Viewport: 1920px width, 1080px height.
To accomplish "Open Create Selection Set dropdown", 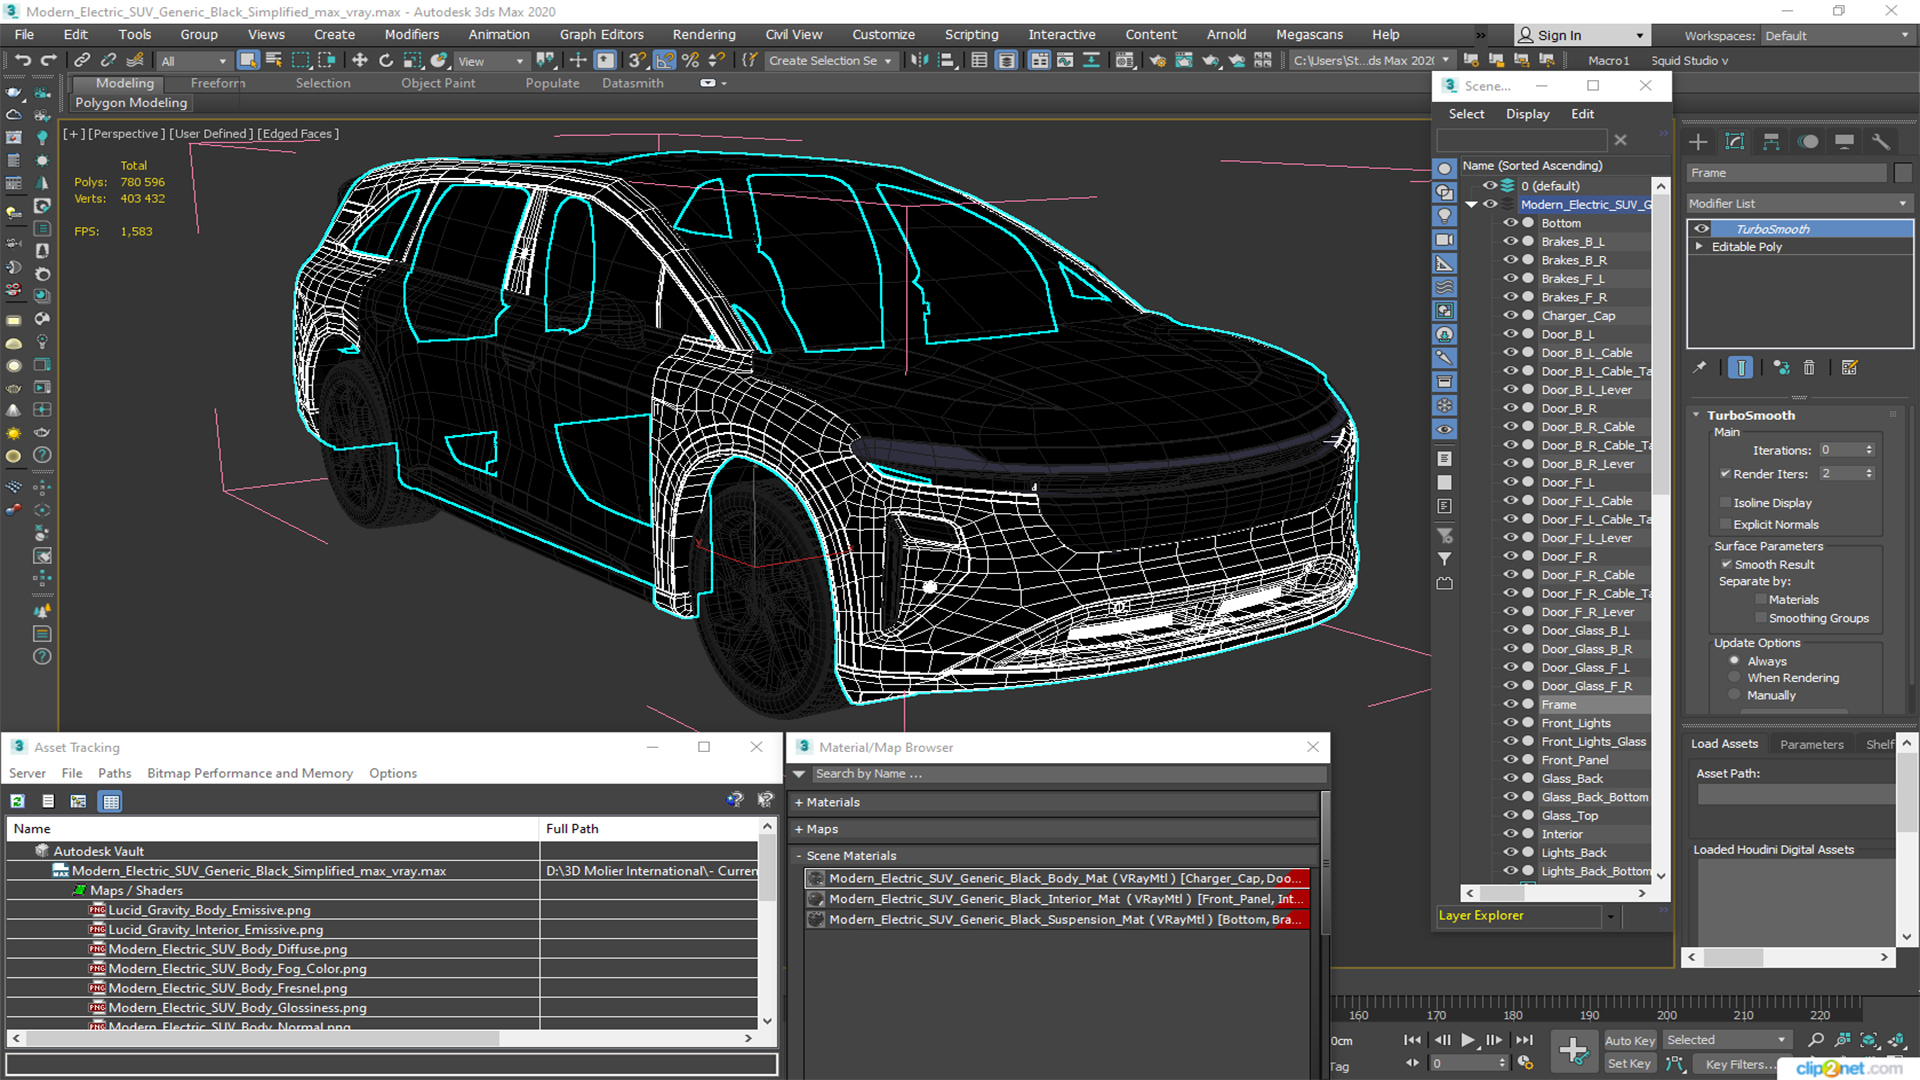I will point(830,61).
